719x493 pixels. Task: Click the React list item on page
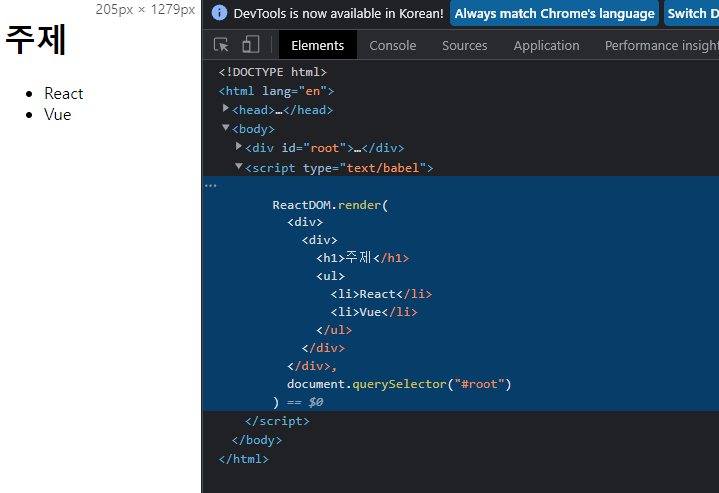pyautogui.click(x=63, y=94)
